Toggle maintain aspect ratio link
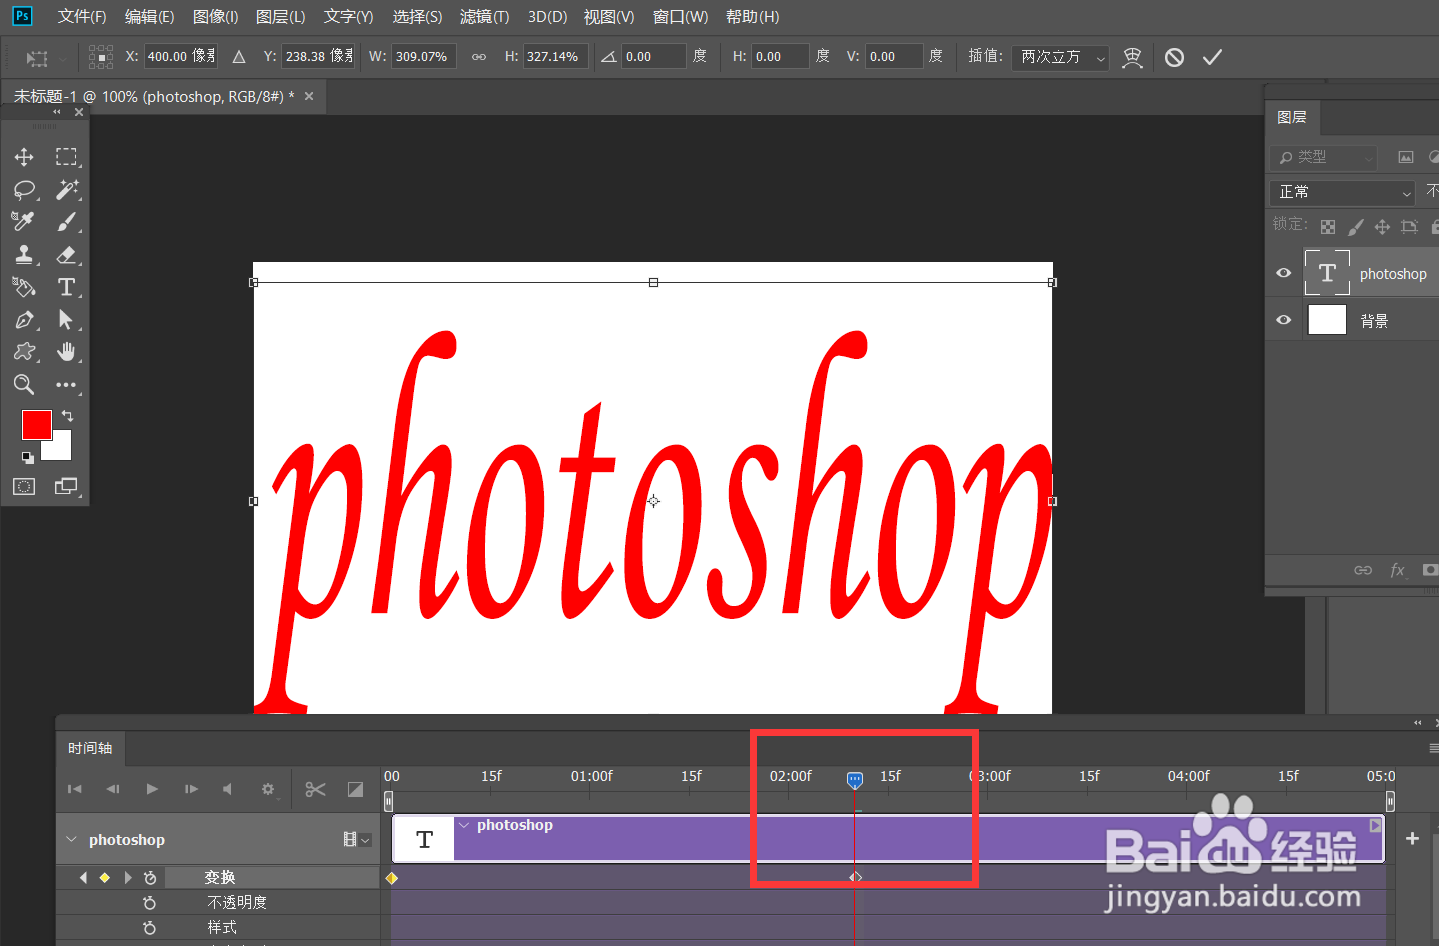1439x946 pixels. click(479, 57)
